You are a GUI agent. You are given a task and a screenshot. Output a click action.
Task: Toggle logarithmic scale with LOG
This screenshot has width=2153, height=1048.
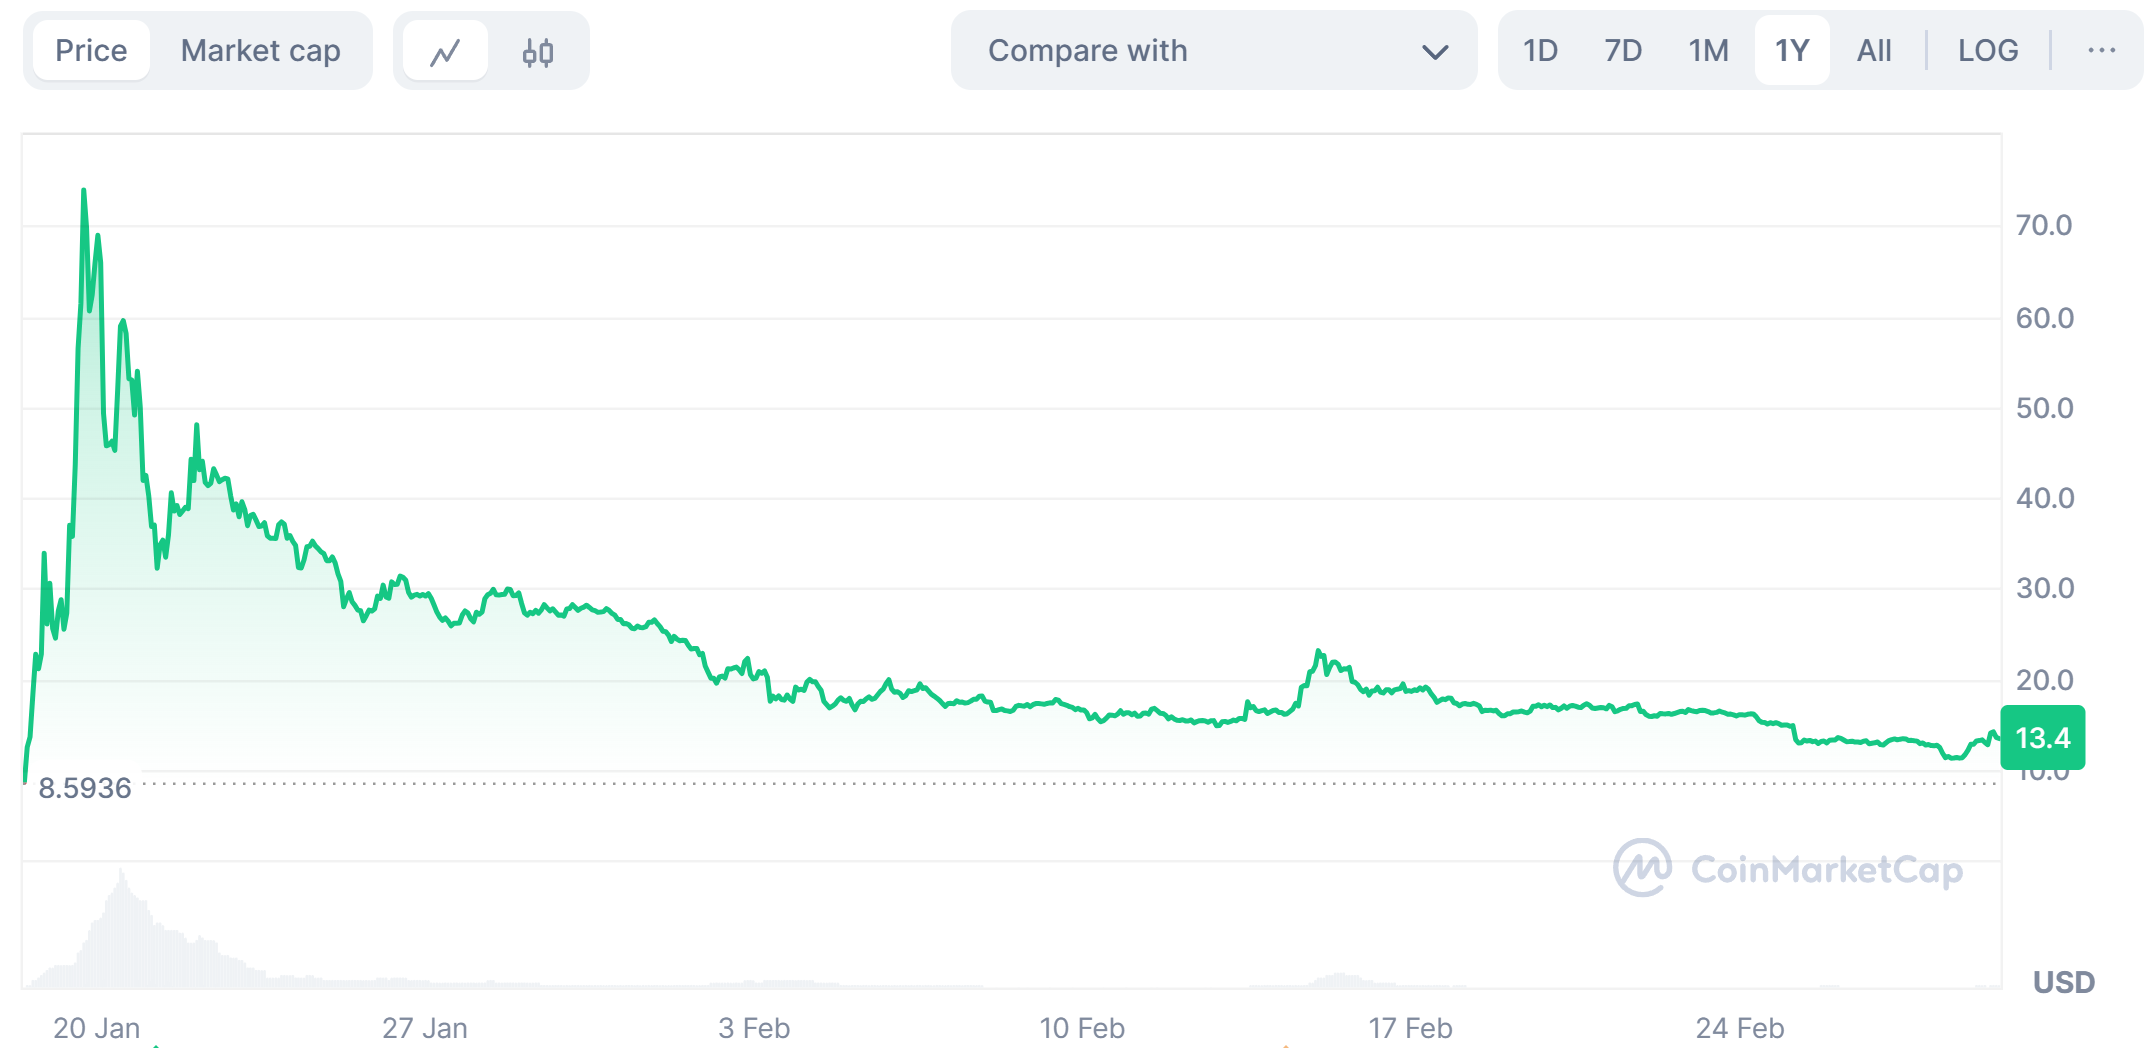(x=1988, y=50)
